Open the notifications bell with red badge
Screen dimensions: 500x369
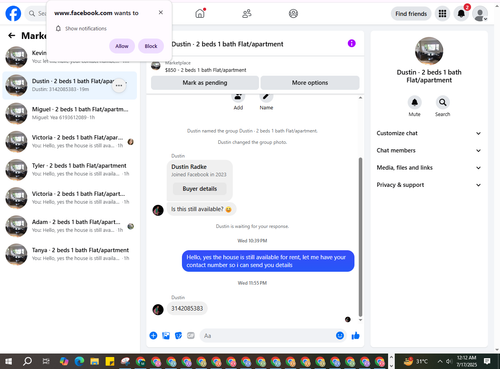tap(461, 14)
